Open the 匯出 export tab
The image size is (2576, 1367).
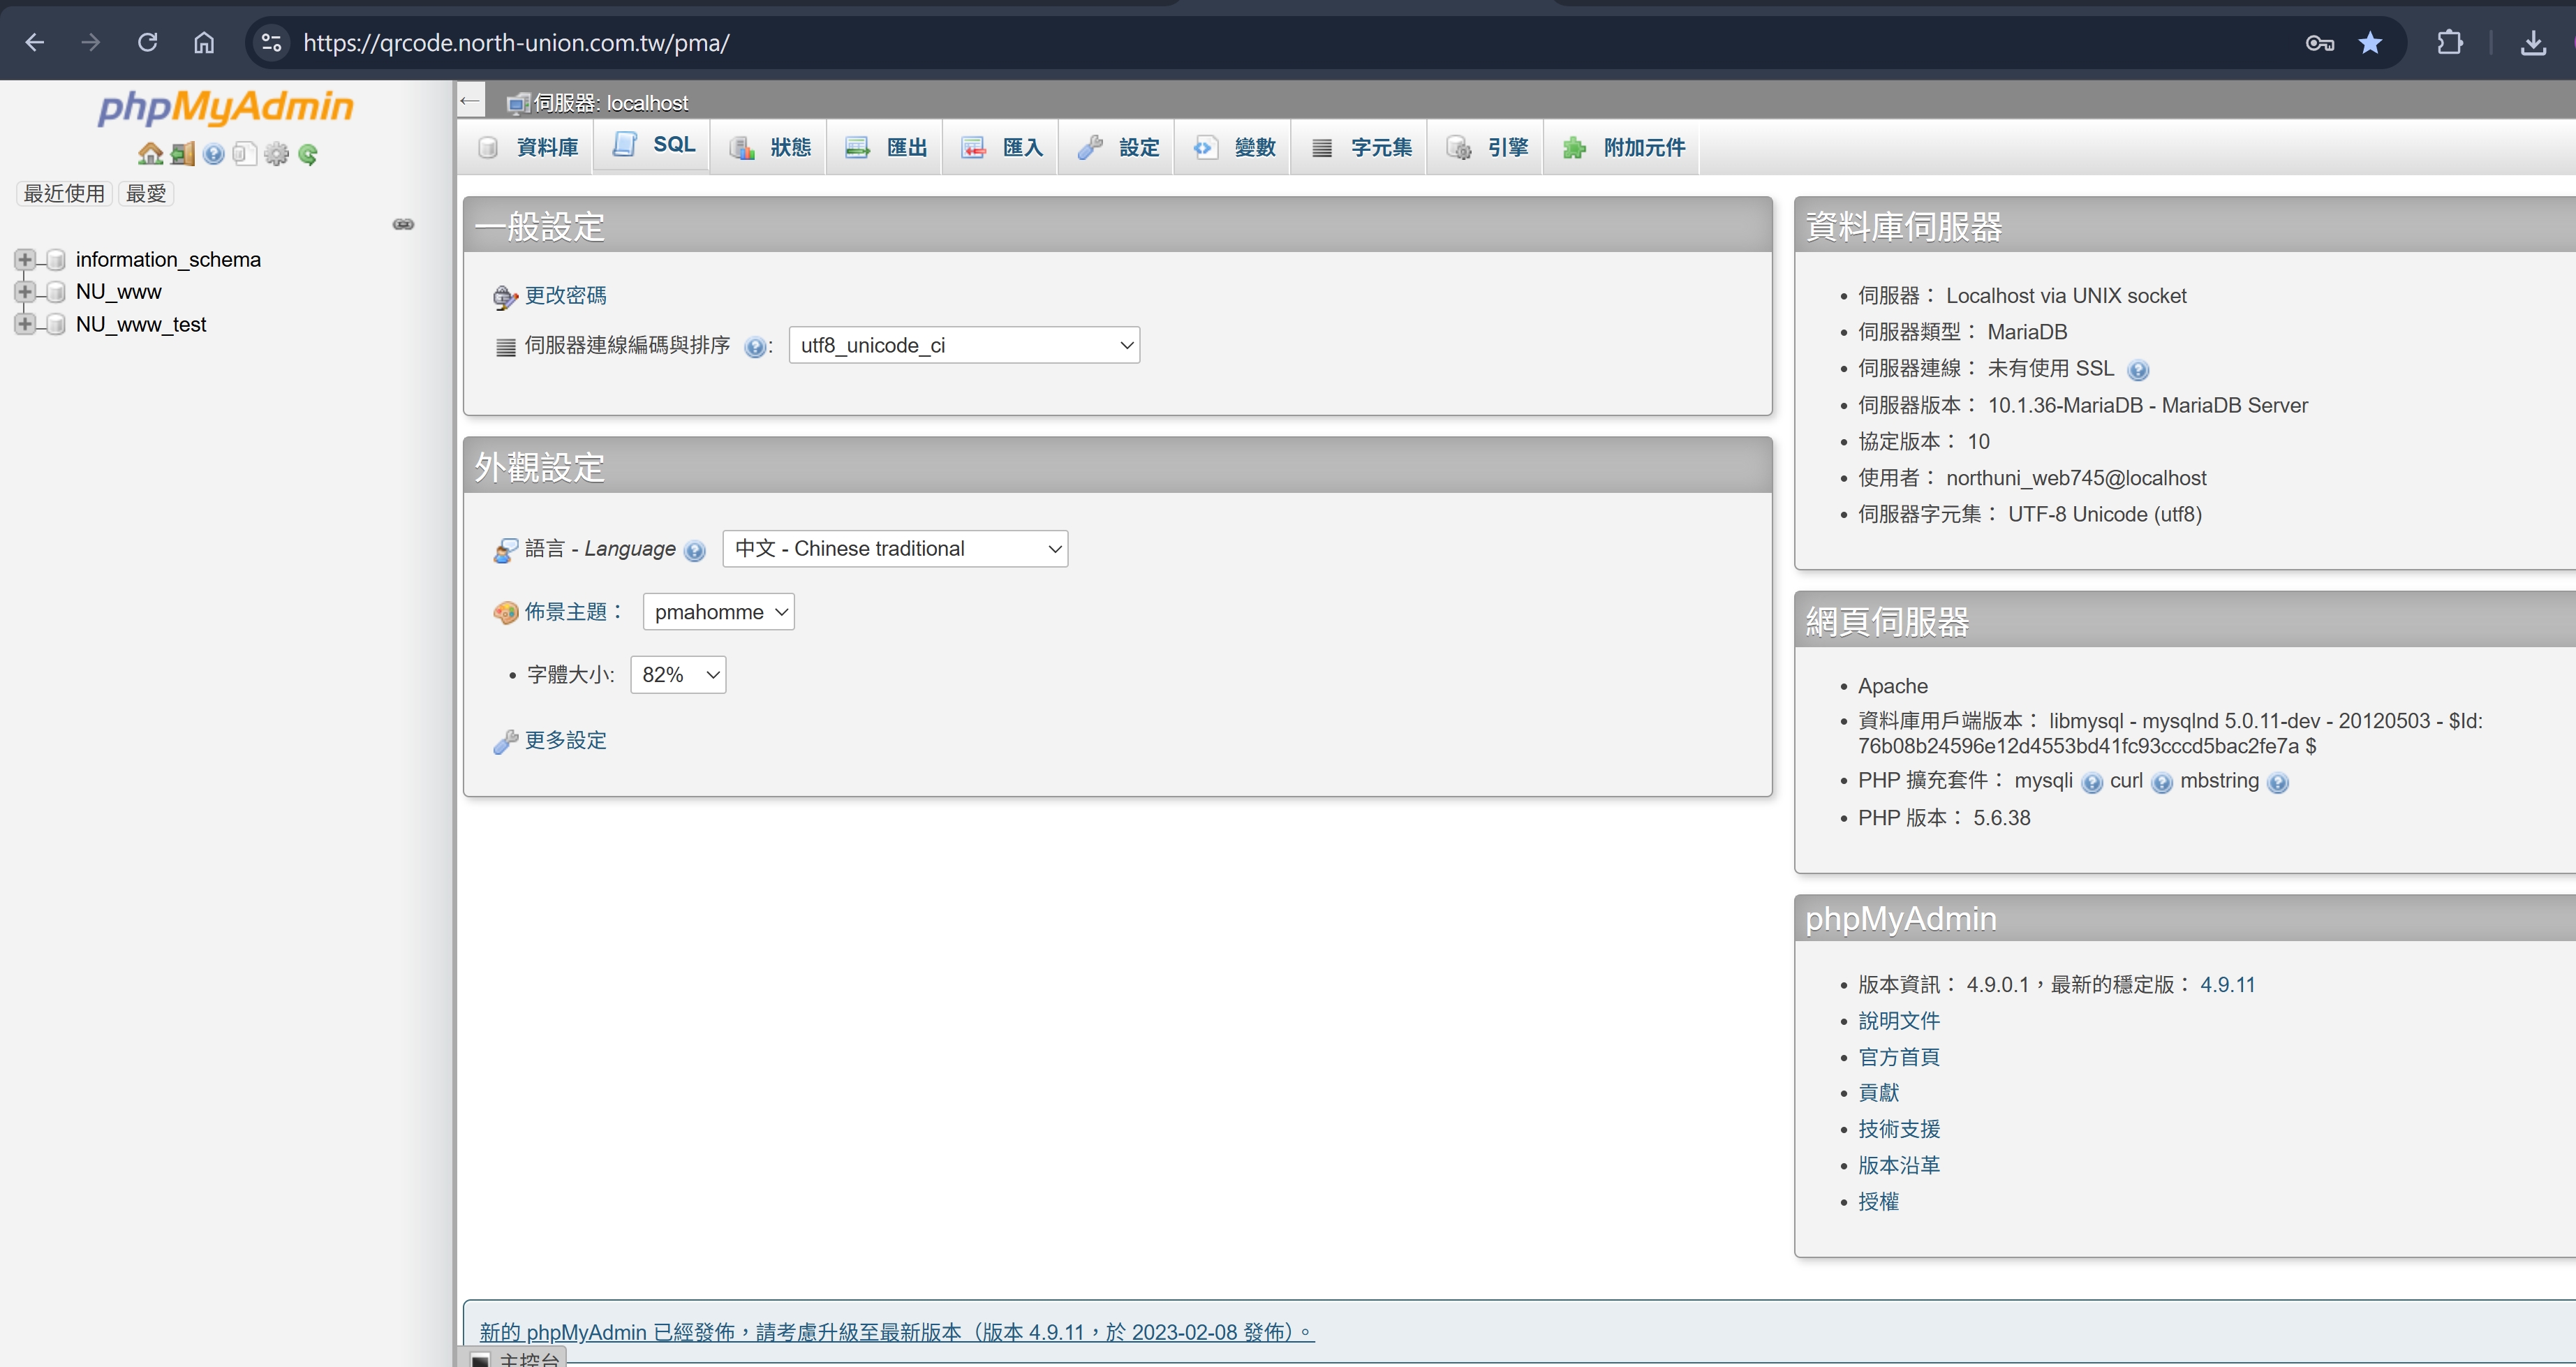pos(885,148)
